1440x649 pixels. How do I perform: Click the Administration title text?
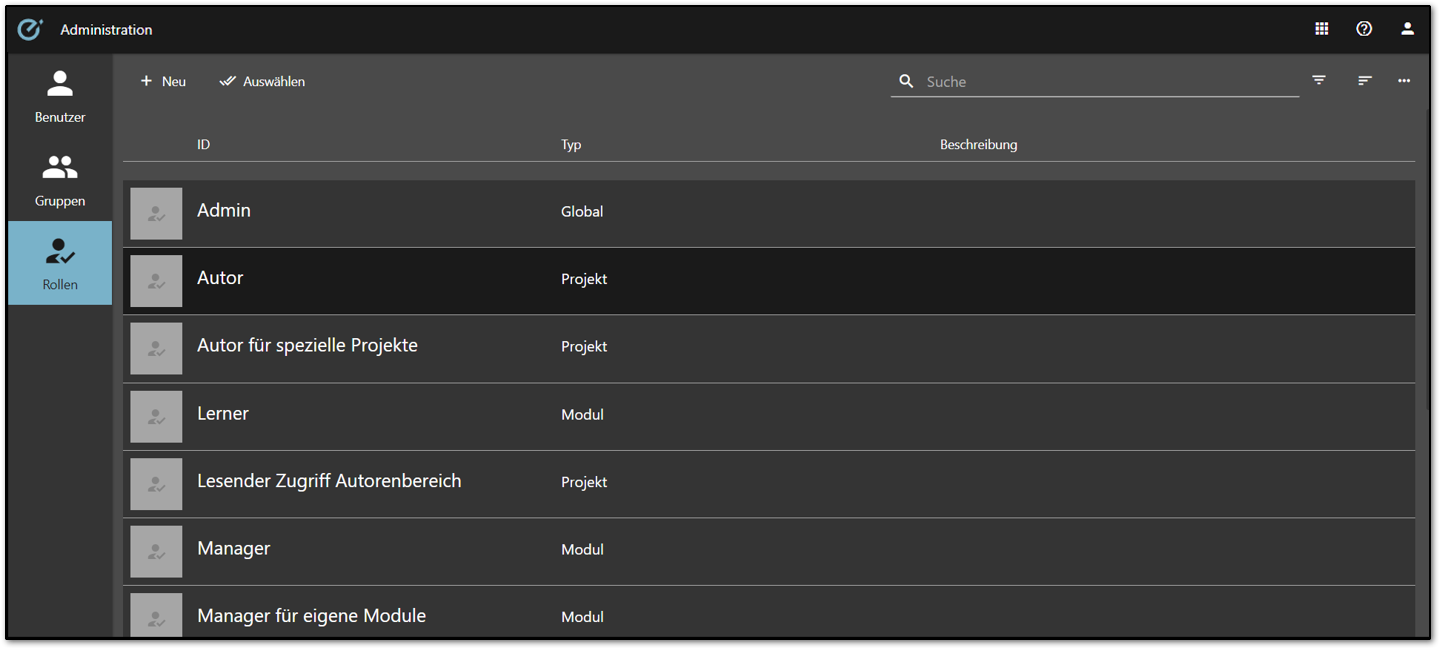106,30
